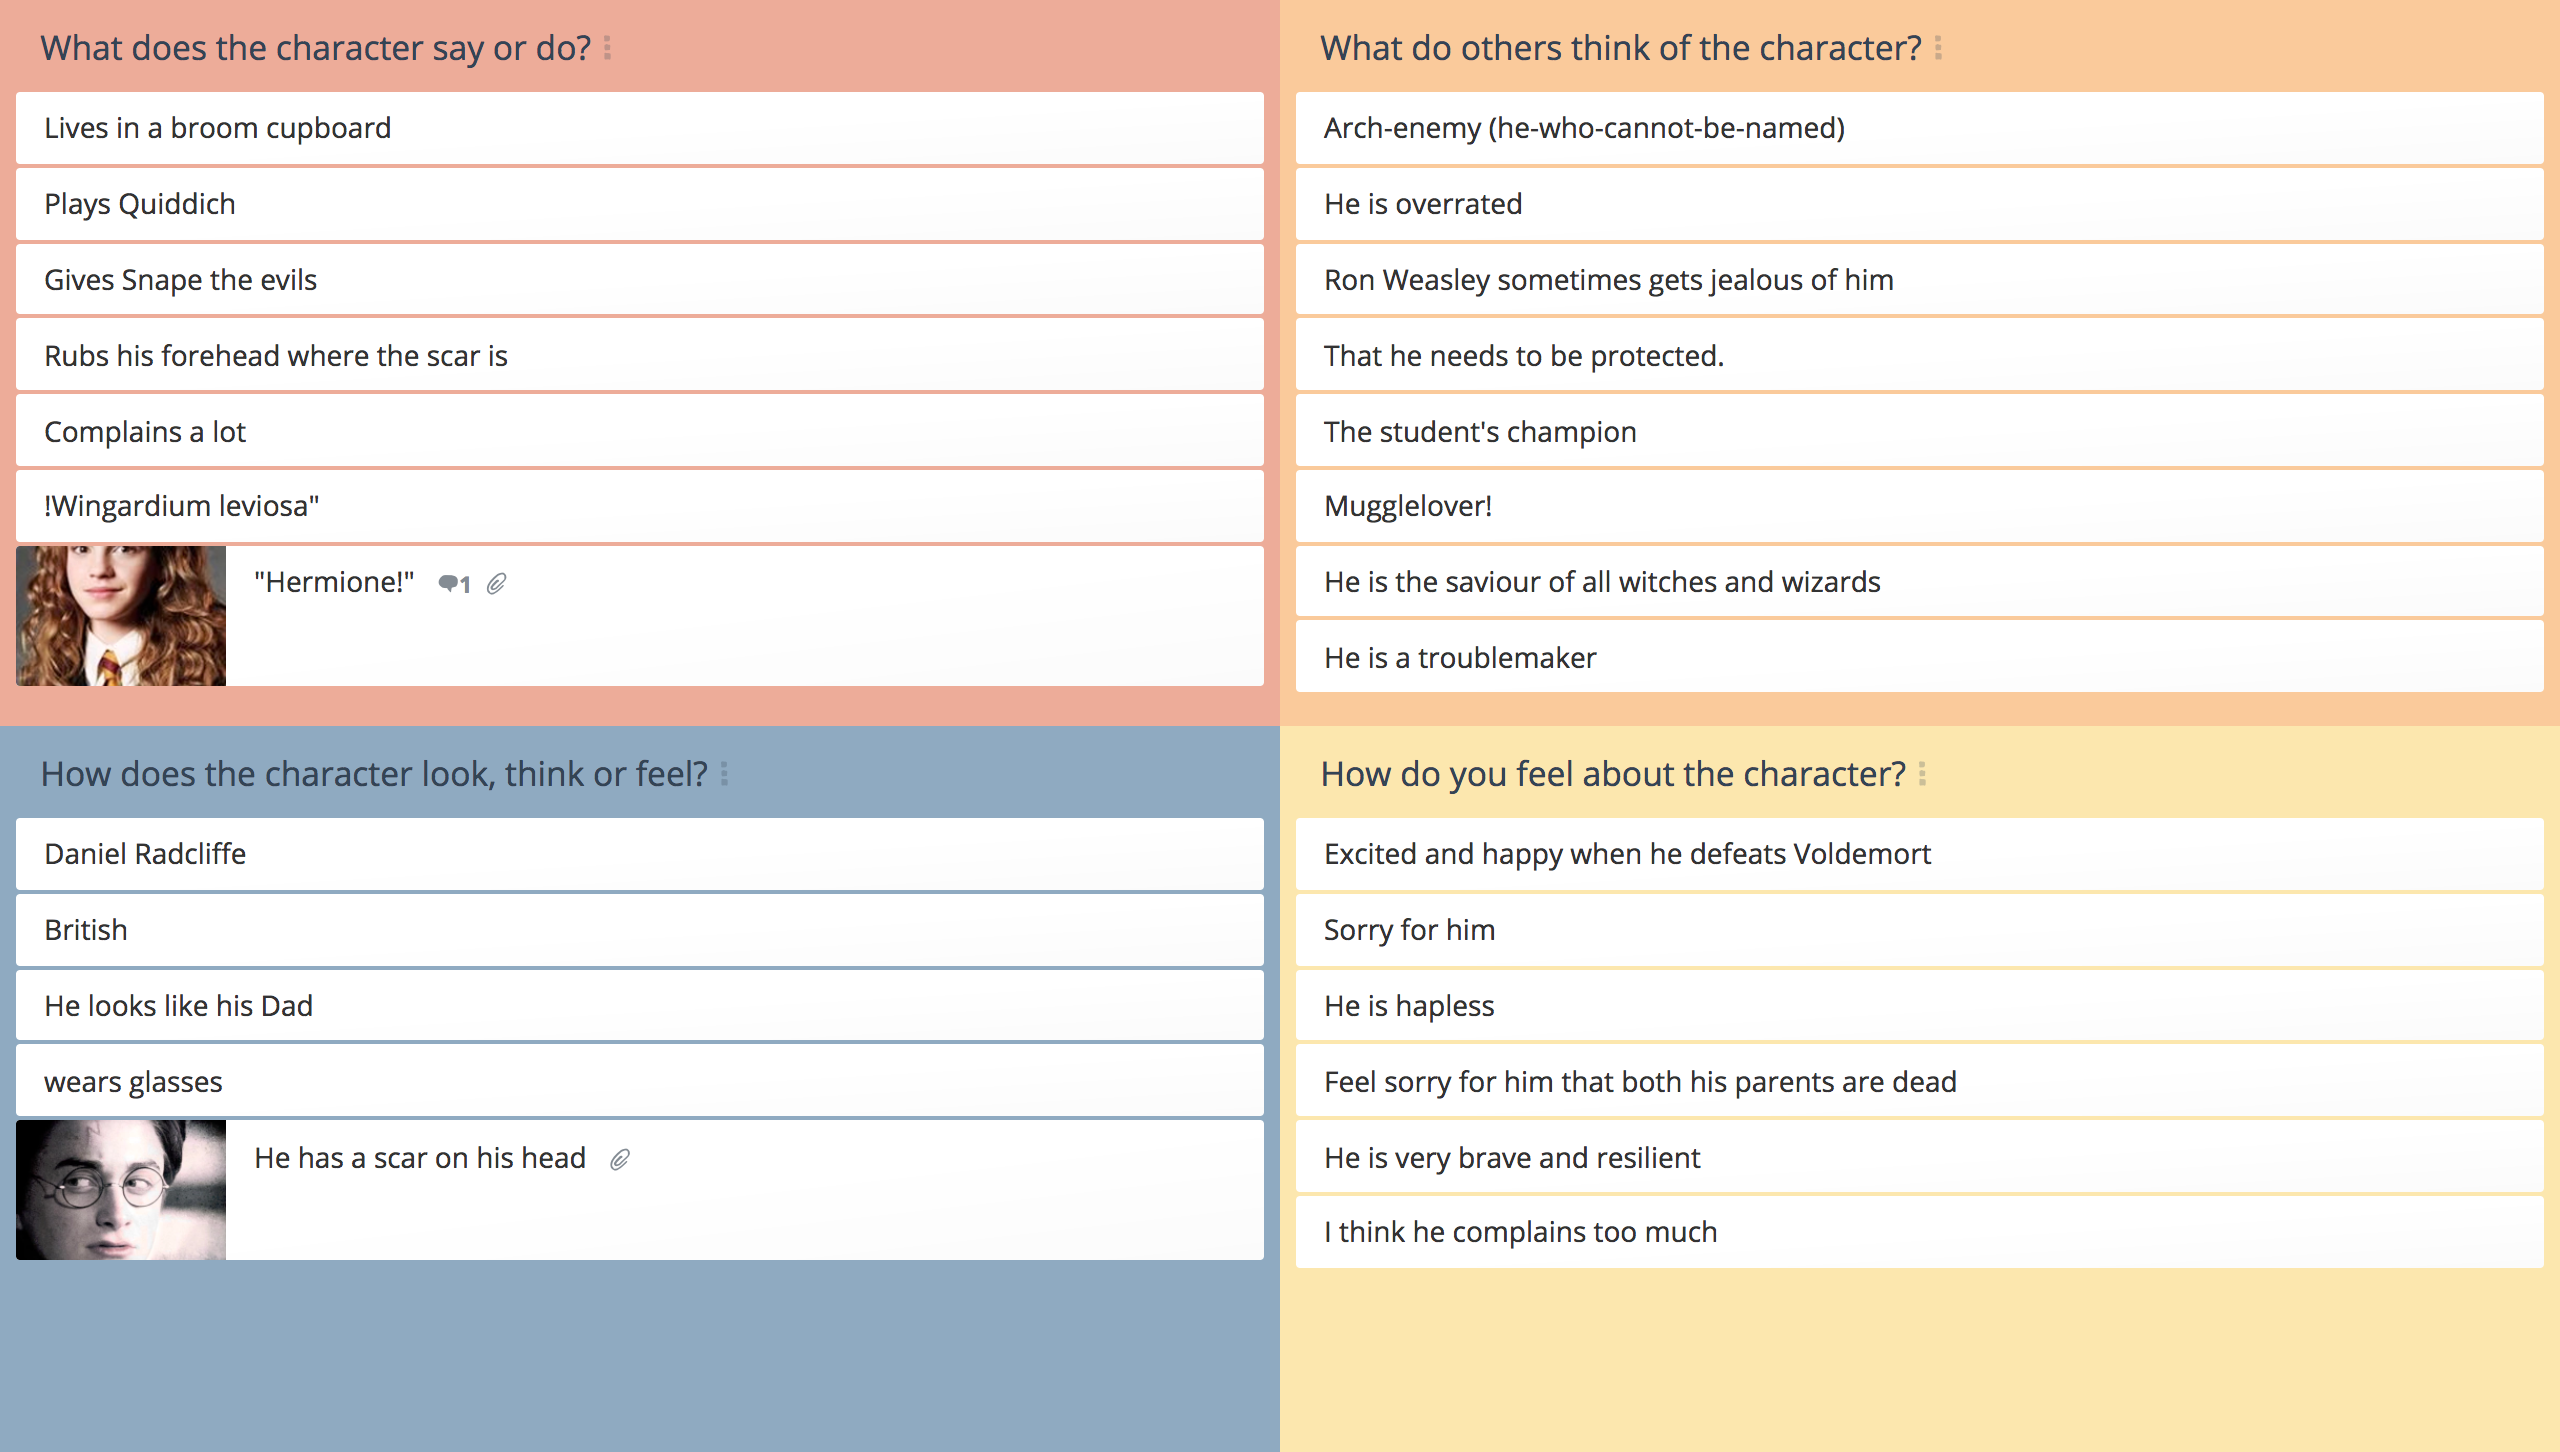Image resolution: width=2560 pixels, height=1452 pixels.
Task: Open the Hermione photo thumbnail
Action: pyautogui.click(x=121, y=616)
